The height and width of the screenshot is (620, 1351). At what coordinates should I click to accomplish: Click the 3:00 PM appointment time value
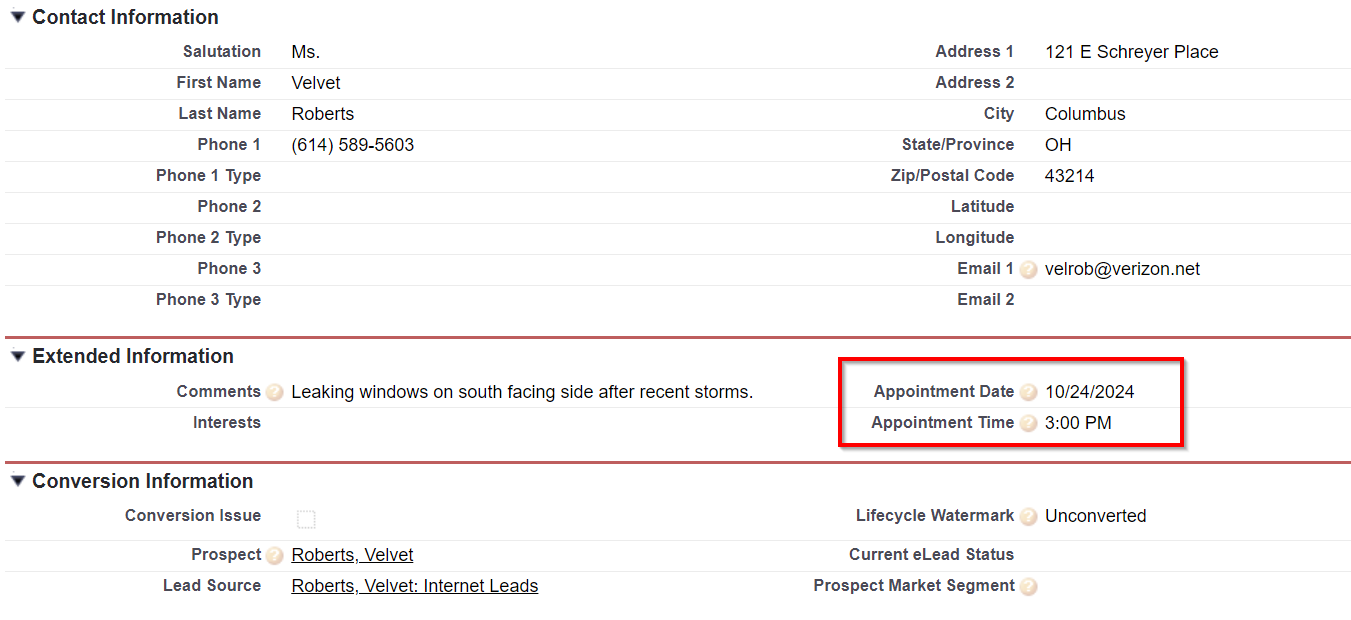pos(1078,423)
